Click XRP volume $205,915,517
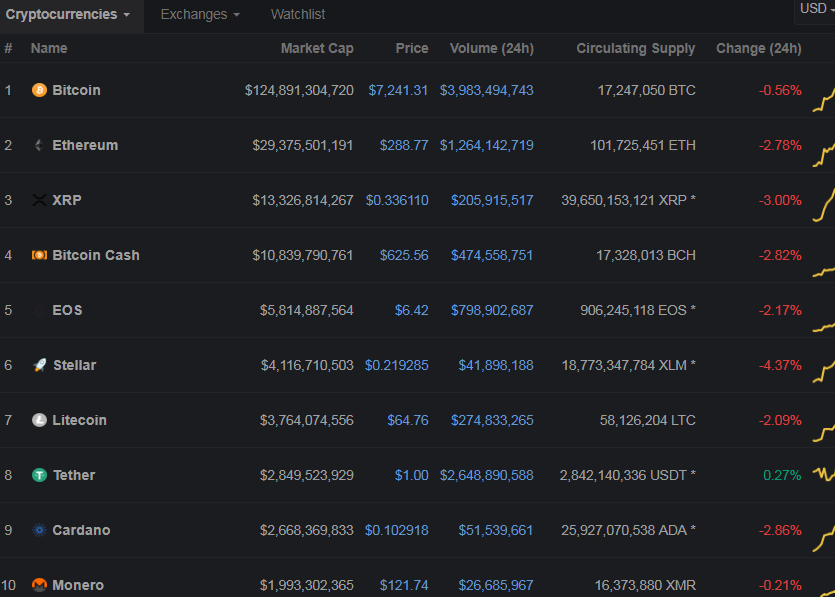 click(492, 200)
